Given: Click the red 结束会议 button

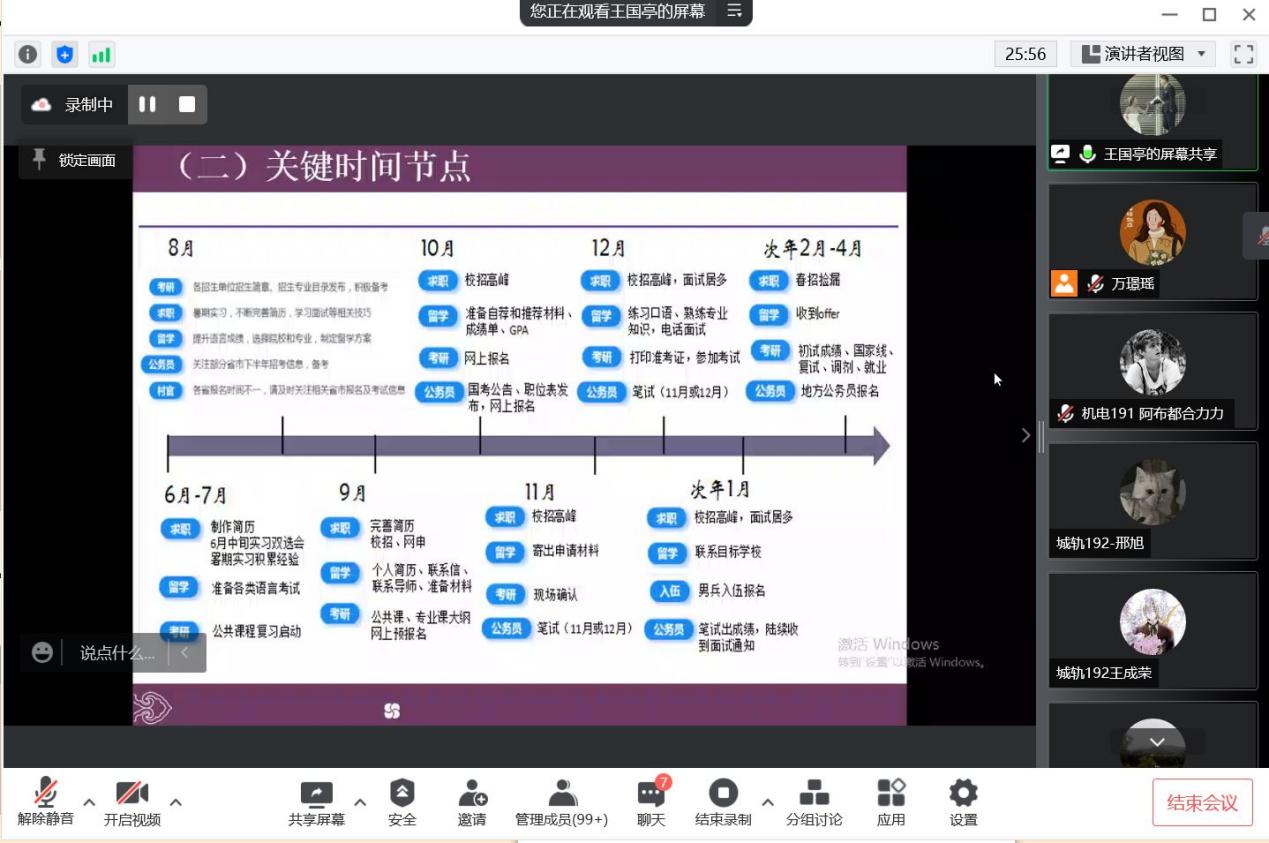Looking at the screenshot, I should click(1202, 803).
